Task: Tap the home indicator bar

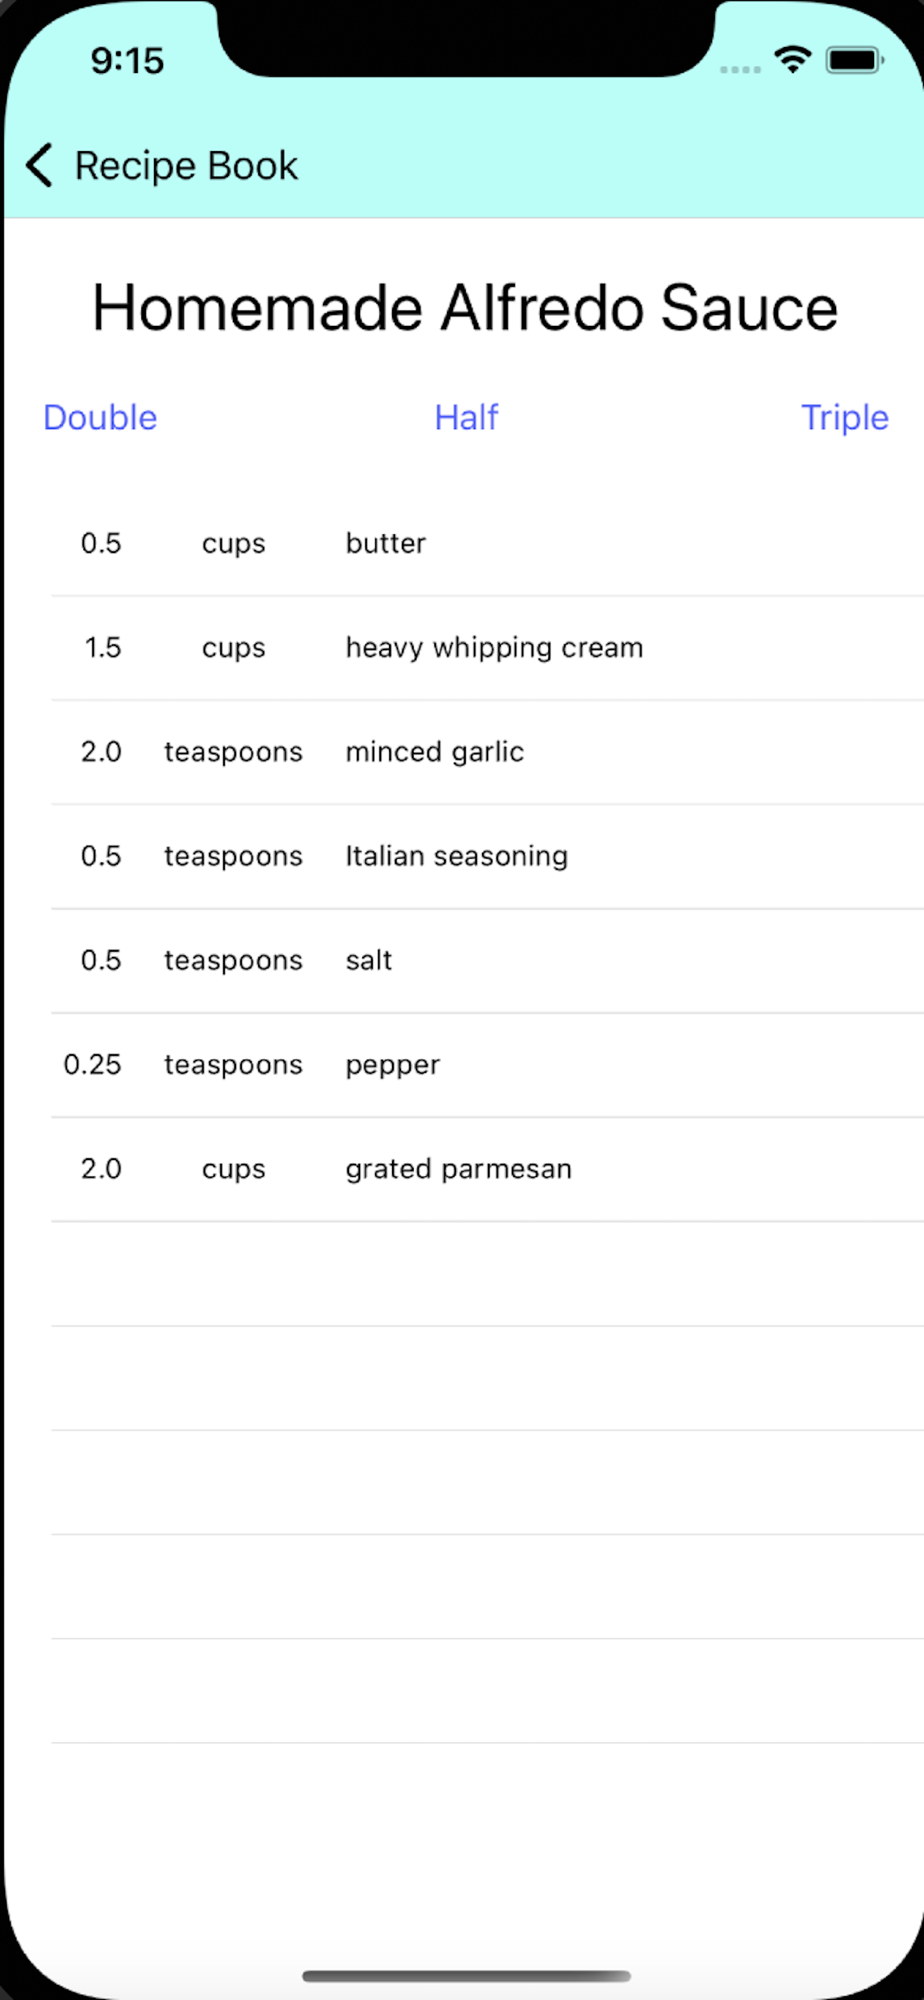Action: click(466, 1975)
